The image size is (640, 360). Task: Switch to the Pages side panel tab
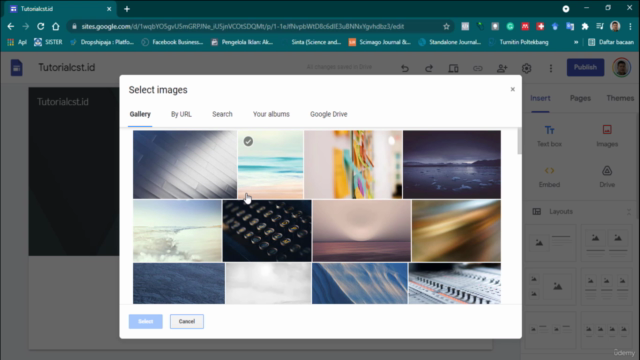pos(580,98)
